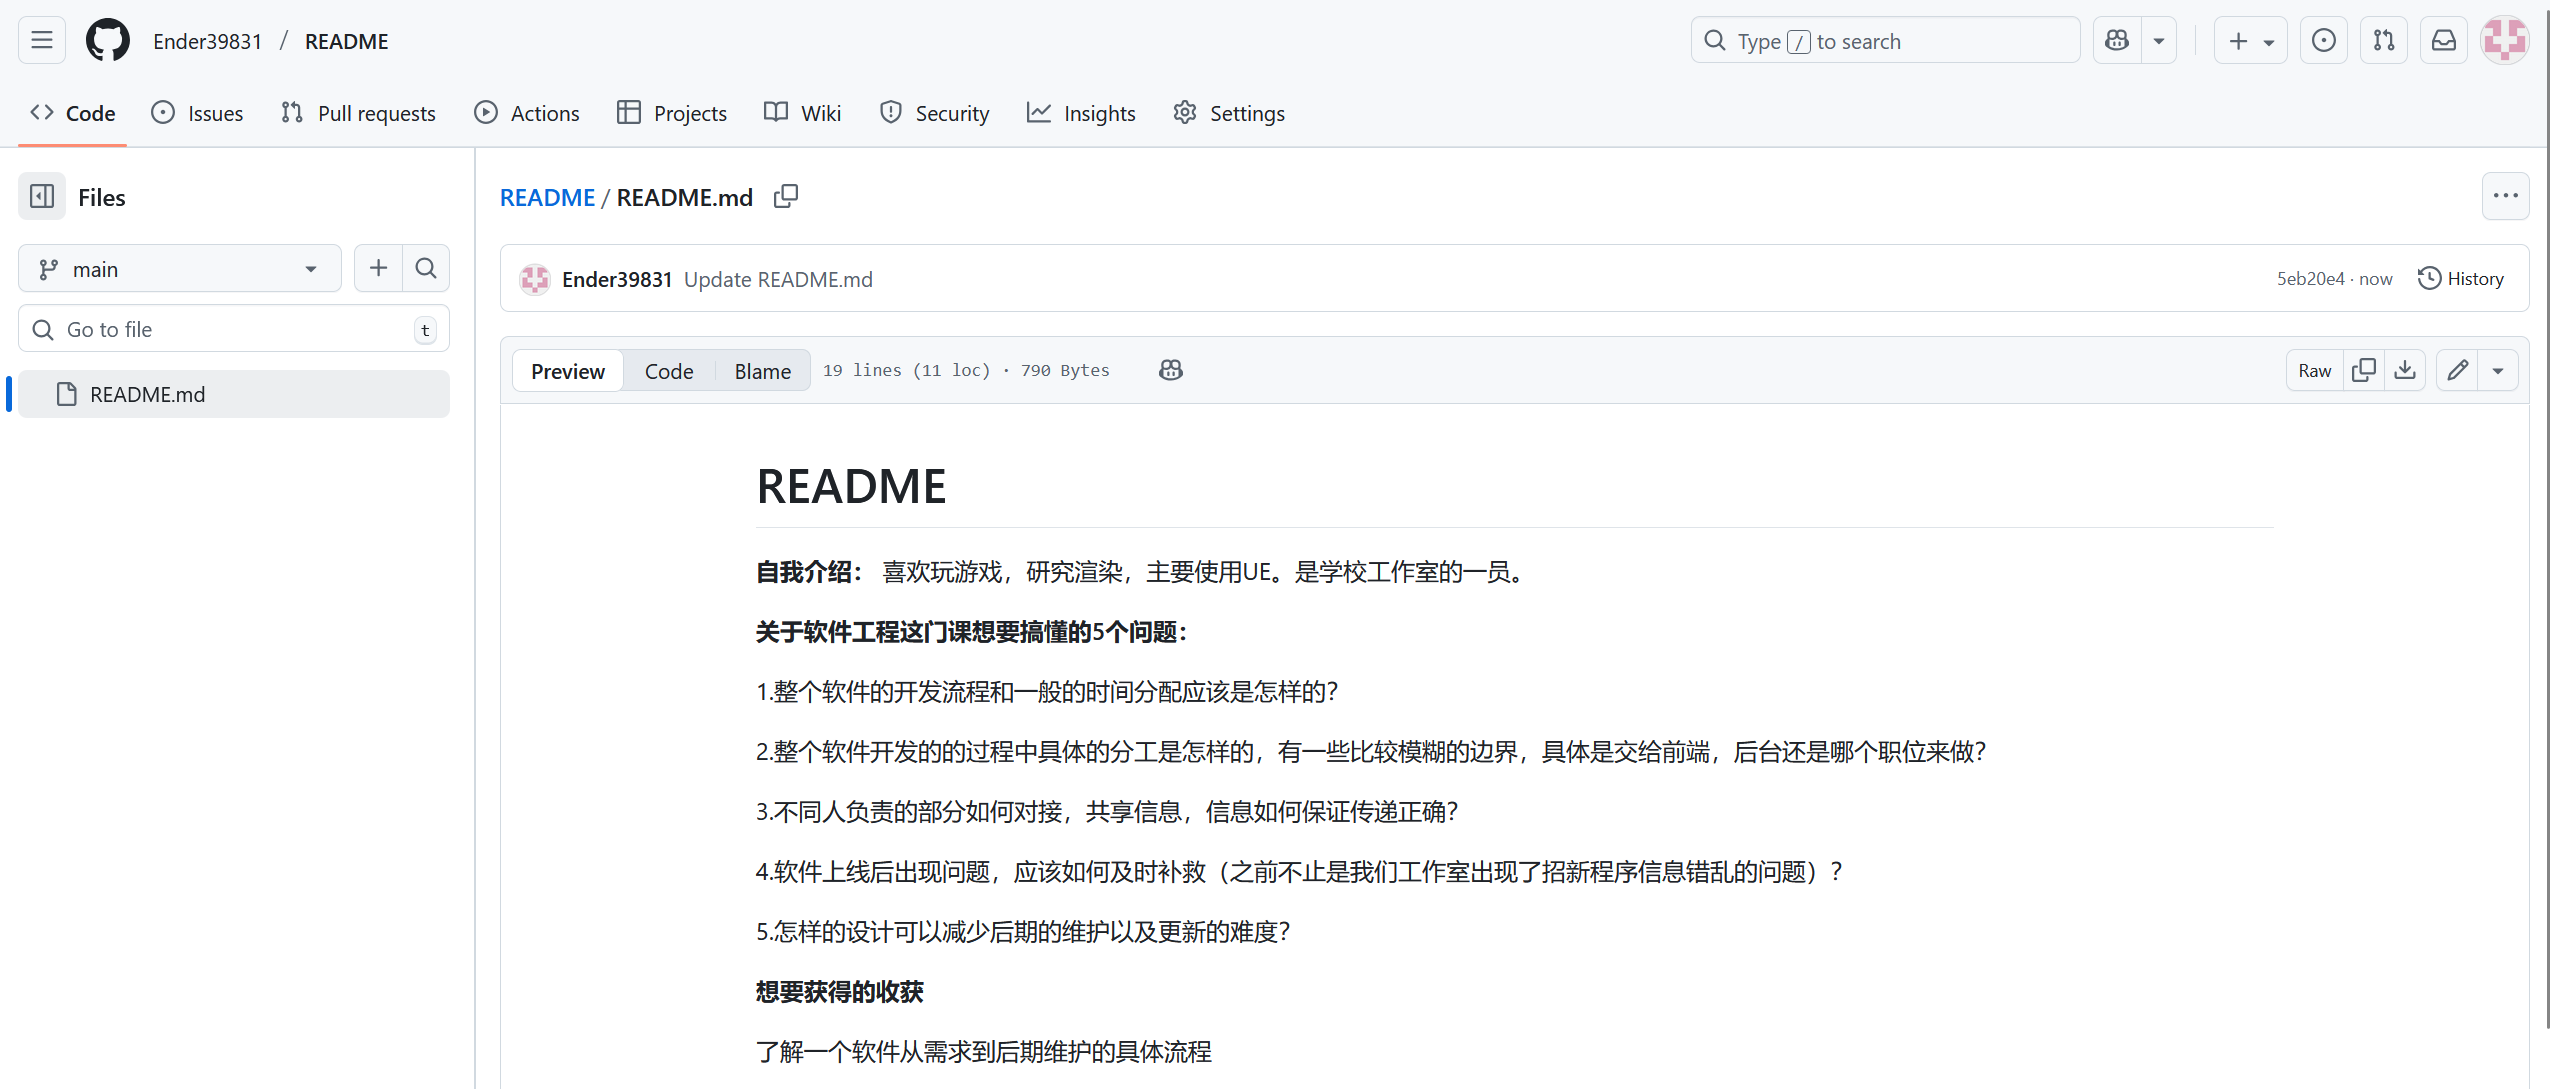Open the Raw file view
The image size is (2550, 1089).
tap(2314, 371)
